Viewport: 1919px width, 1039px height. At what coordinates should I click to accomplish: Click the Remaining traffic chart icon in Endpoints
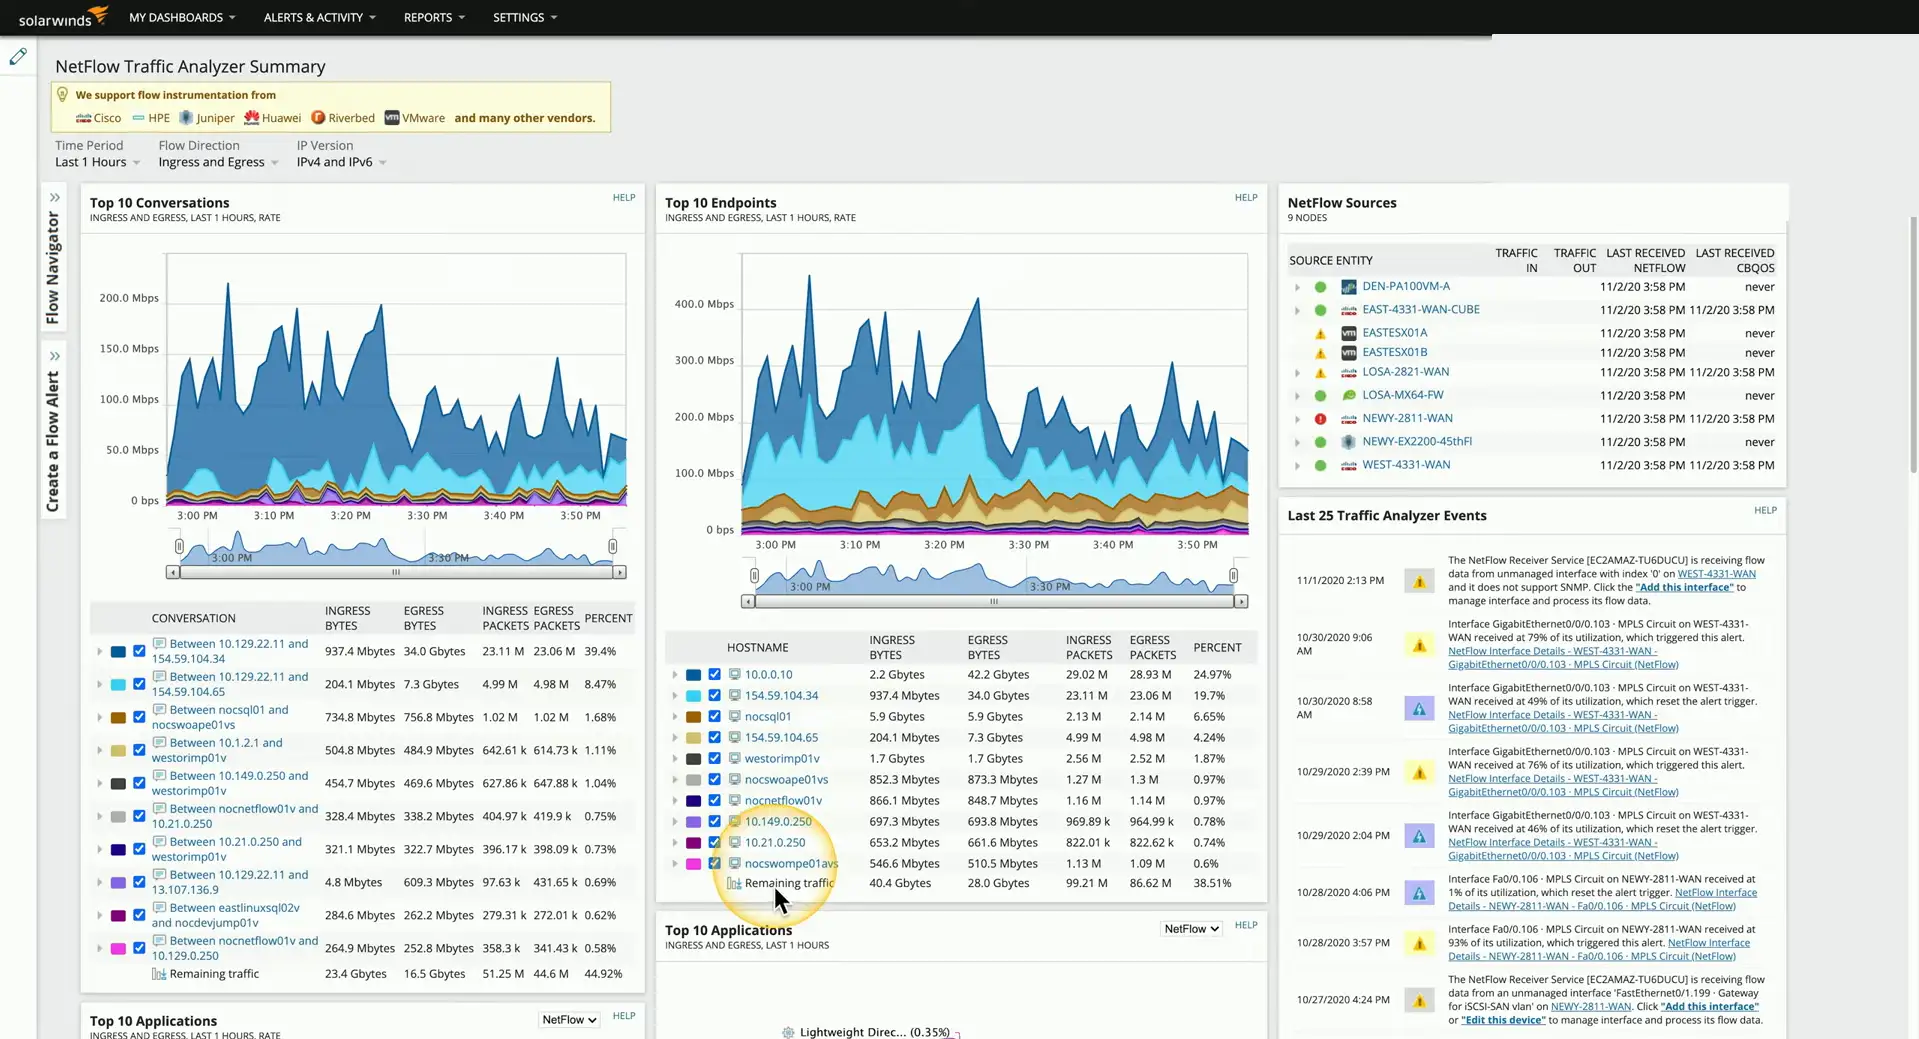(734, 883)
